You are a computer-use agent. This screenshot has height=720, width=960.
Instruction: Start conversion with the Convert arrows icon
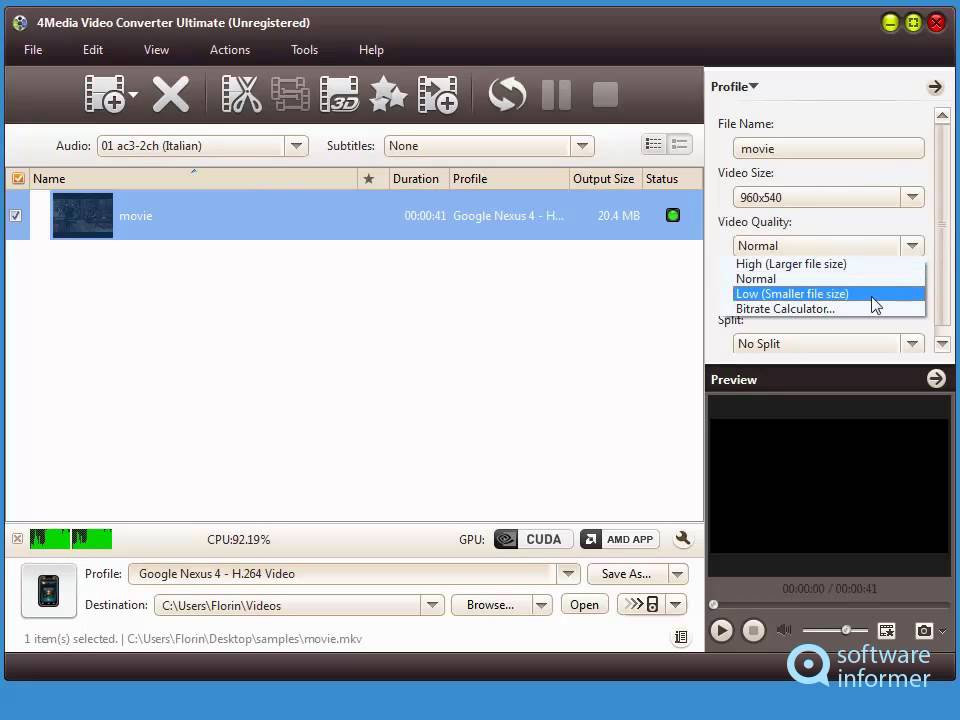[x=507, y=94]
